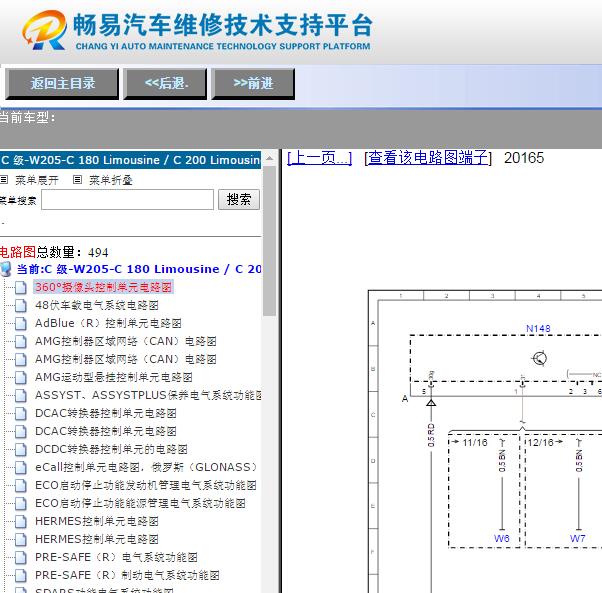Screen dimensions: 602x593
Task: Click document icon beside second HERMES控制单元电路图
Action: coord(21,539)
